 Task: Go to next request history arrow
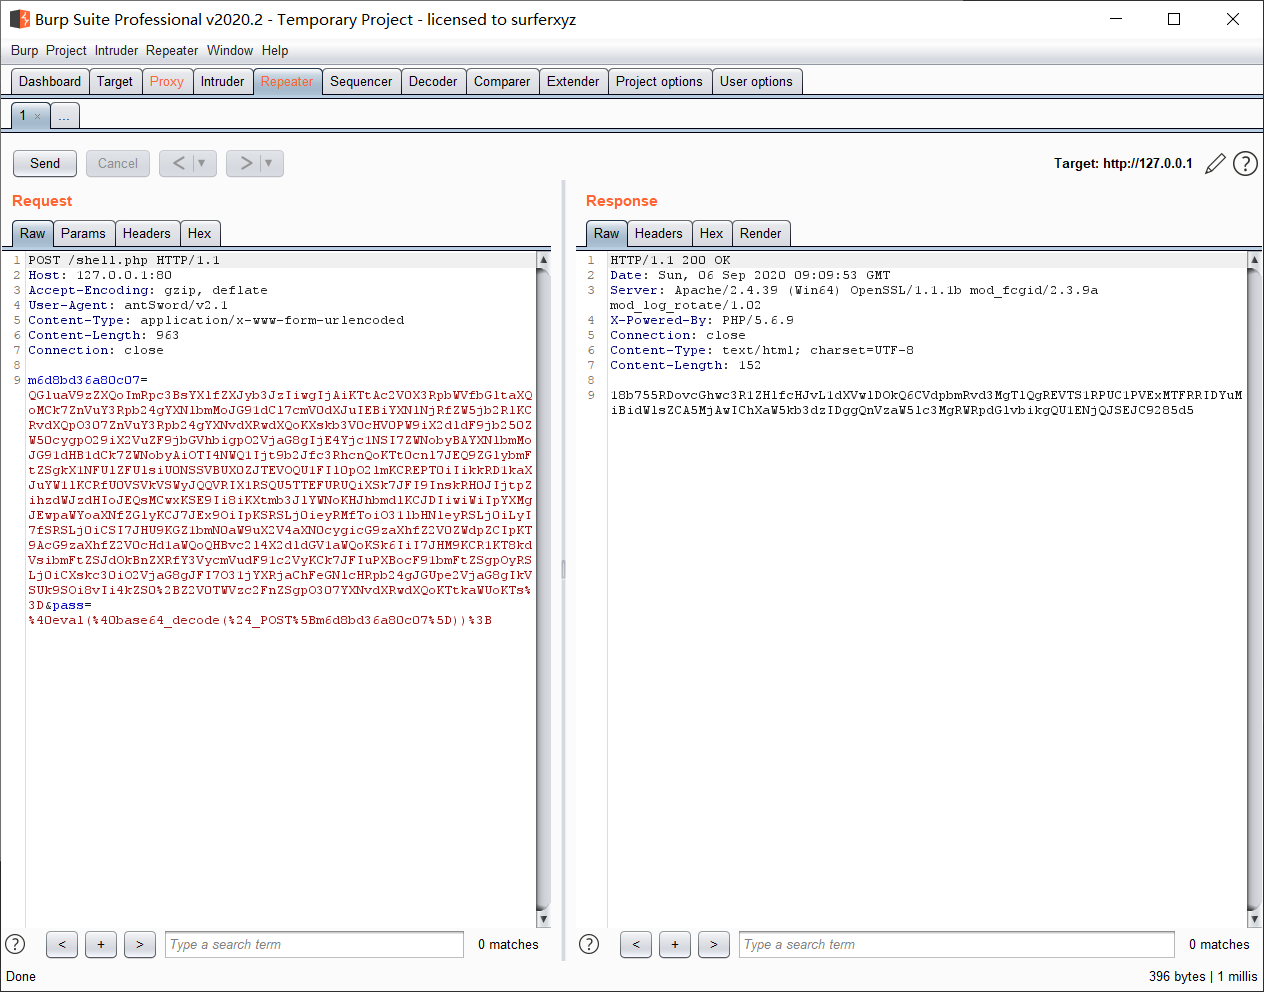pyautogui.click(x=246, y=163)
